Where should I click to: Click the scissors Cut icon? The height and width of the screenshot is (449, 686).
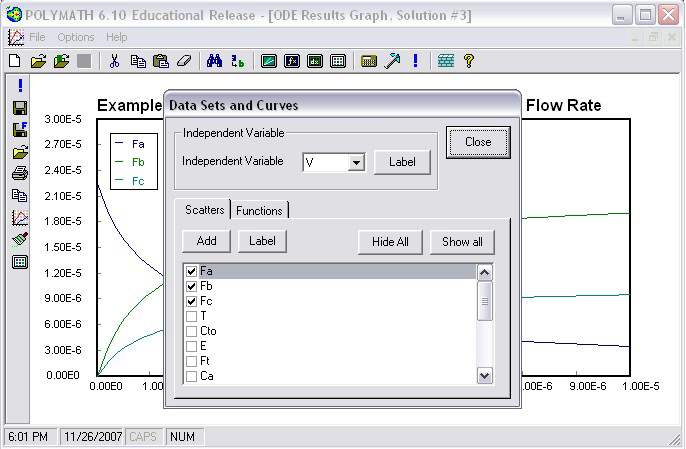[114, 61]
